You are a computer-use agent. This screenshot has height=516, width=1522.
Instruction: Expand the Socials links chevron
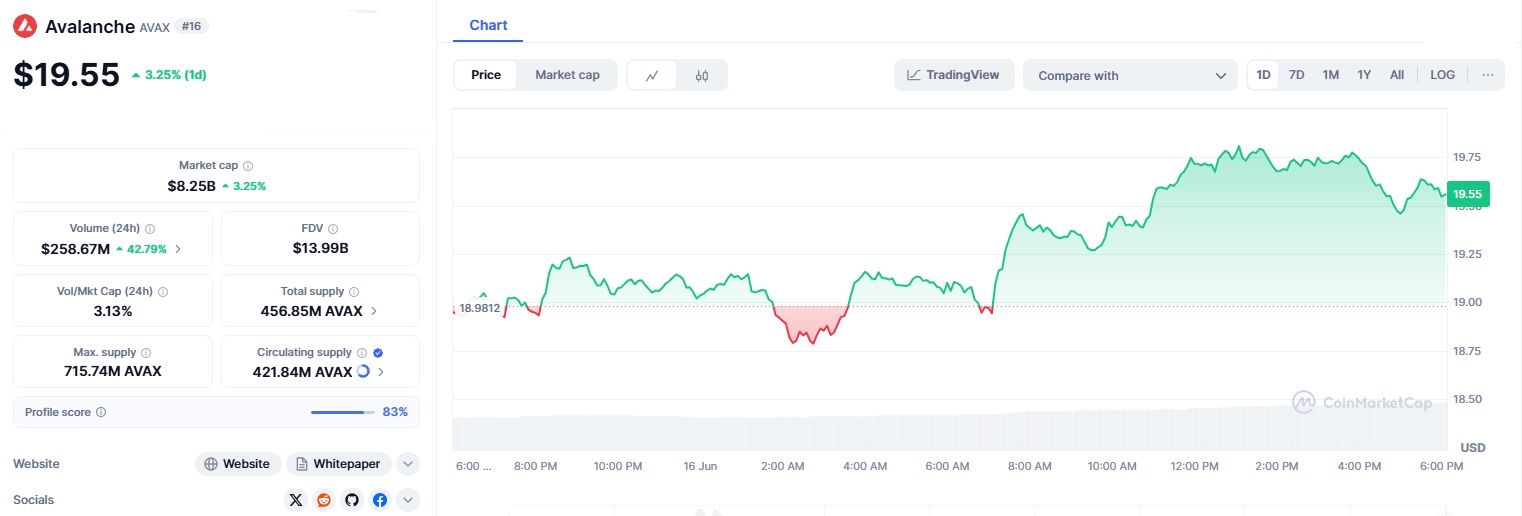pyautogui.click(x=407, y=500)
